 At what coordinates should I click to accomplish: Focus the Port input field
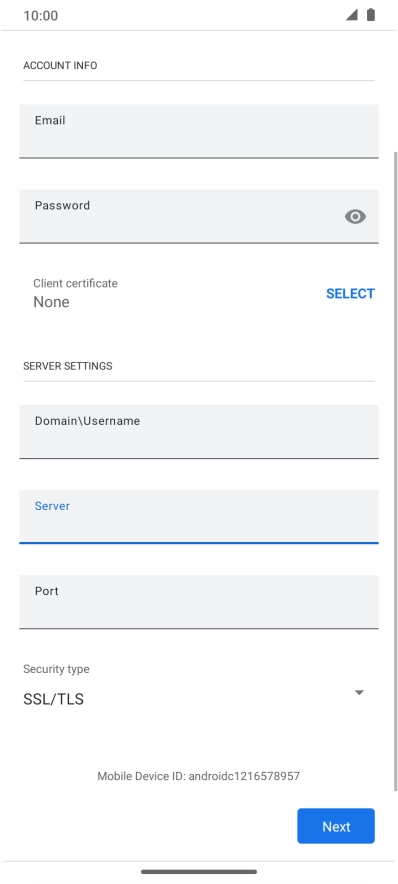(198, 602)
